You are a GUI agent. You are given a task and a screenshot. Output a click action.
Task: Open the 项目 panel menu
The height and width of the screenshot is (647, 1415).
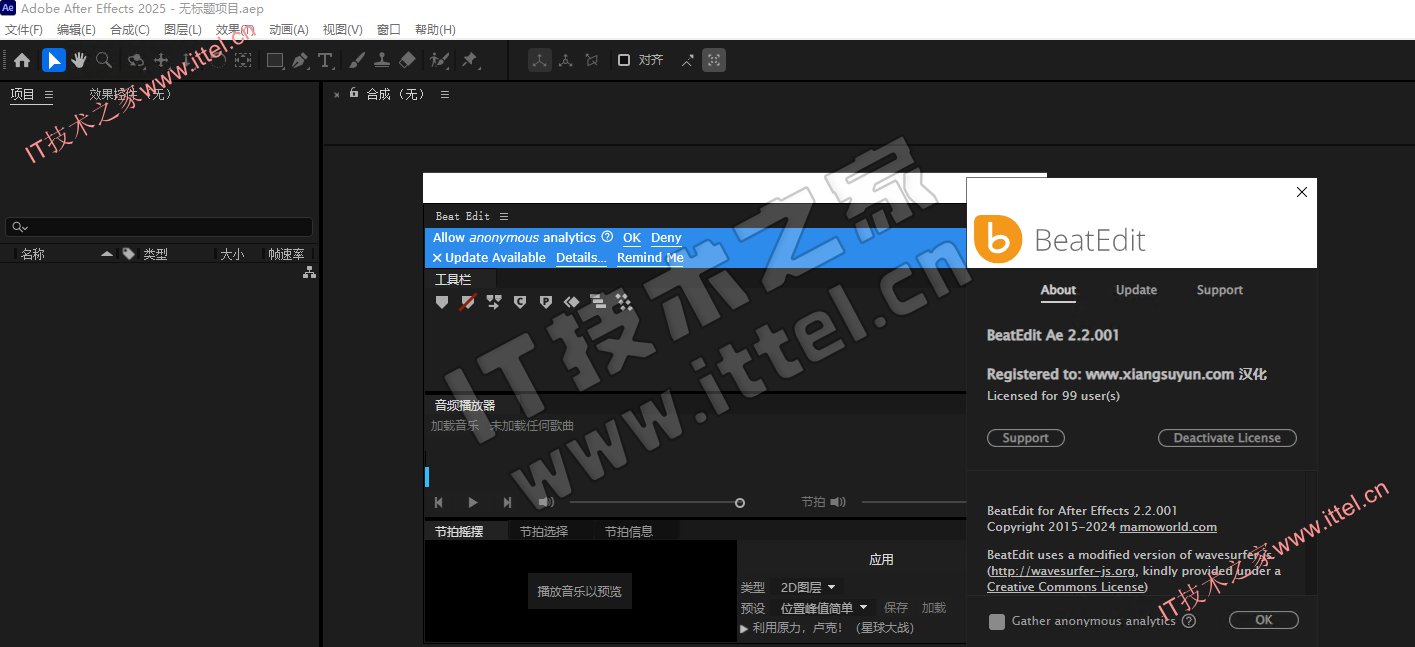tap(49, 95)
